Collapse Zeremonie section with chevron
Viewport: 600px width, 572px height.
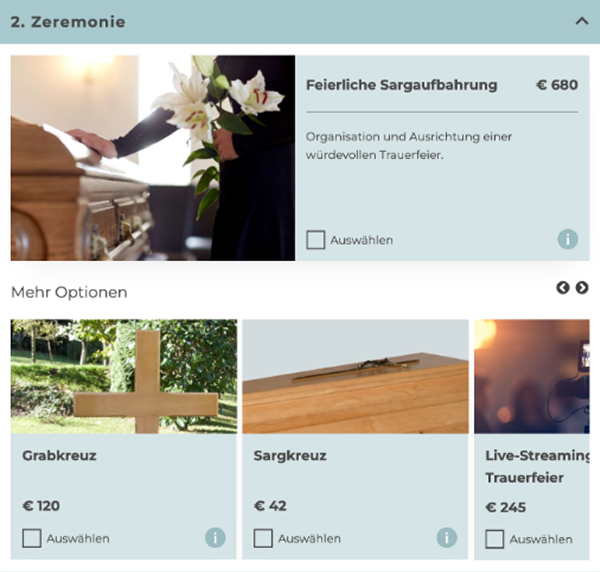(x=582, y=21)
